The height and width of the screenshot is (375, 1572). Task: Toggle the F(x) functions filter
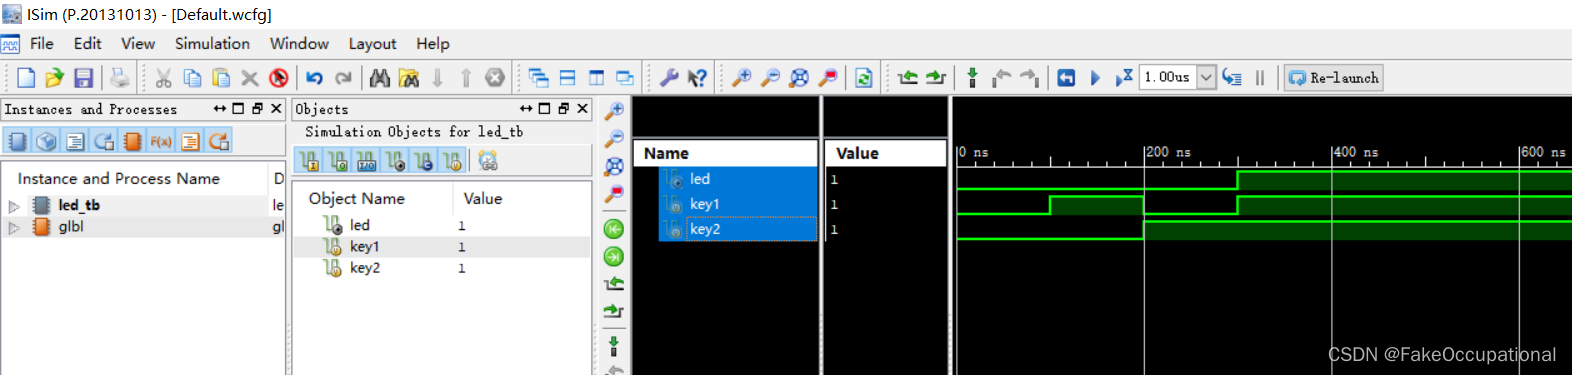click(x=161, y=141)
